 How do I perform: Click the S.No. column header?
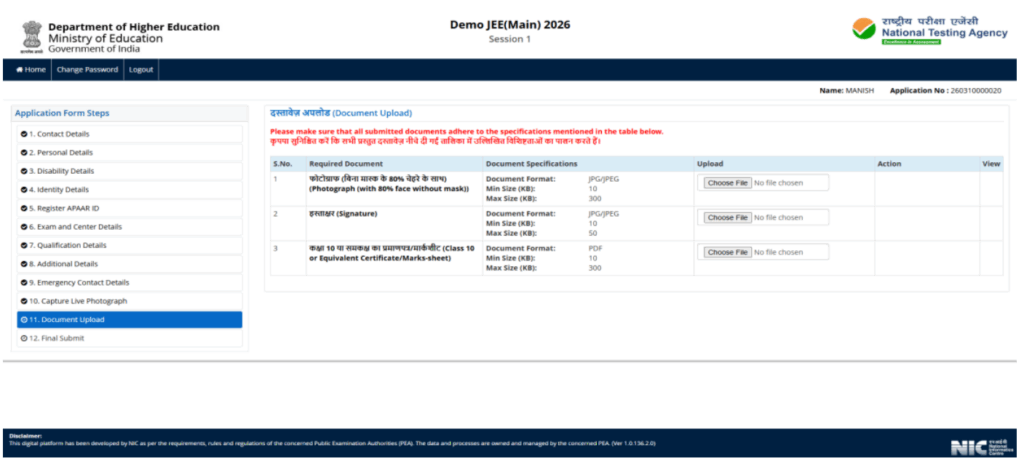pyautogui.click(x=282, y=164)
